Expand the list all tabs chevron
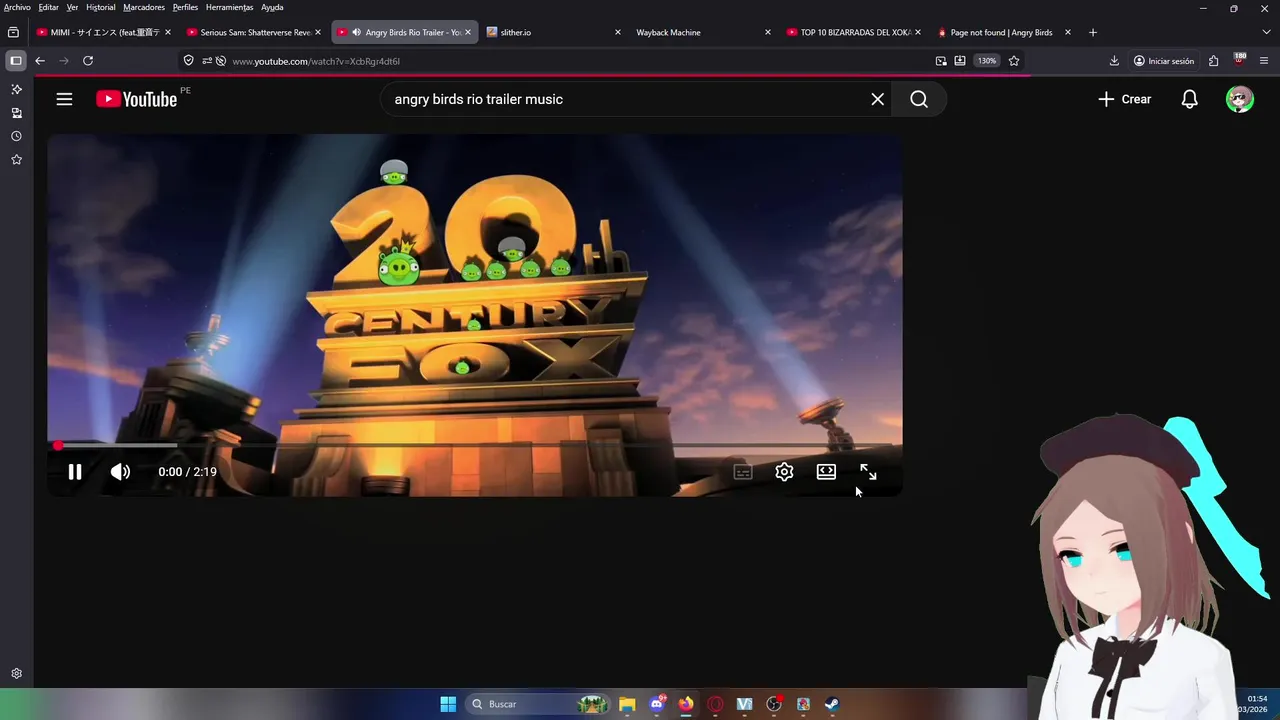This screenshot has width=1280, height=720. [x=1266, y=32]
